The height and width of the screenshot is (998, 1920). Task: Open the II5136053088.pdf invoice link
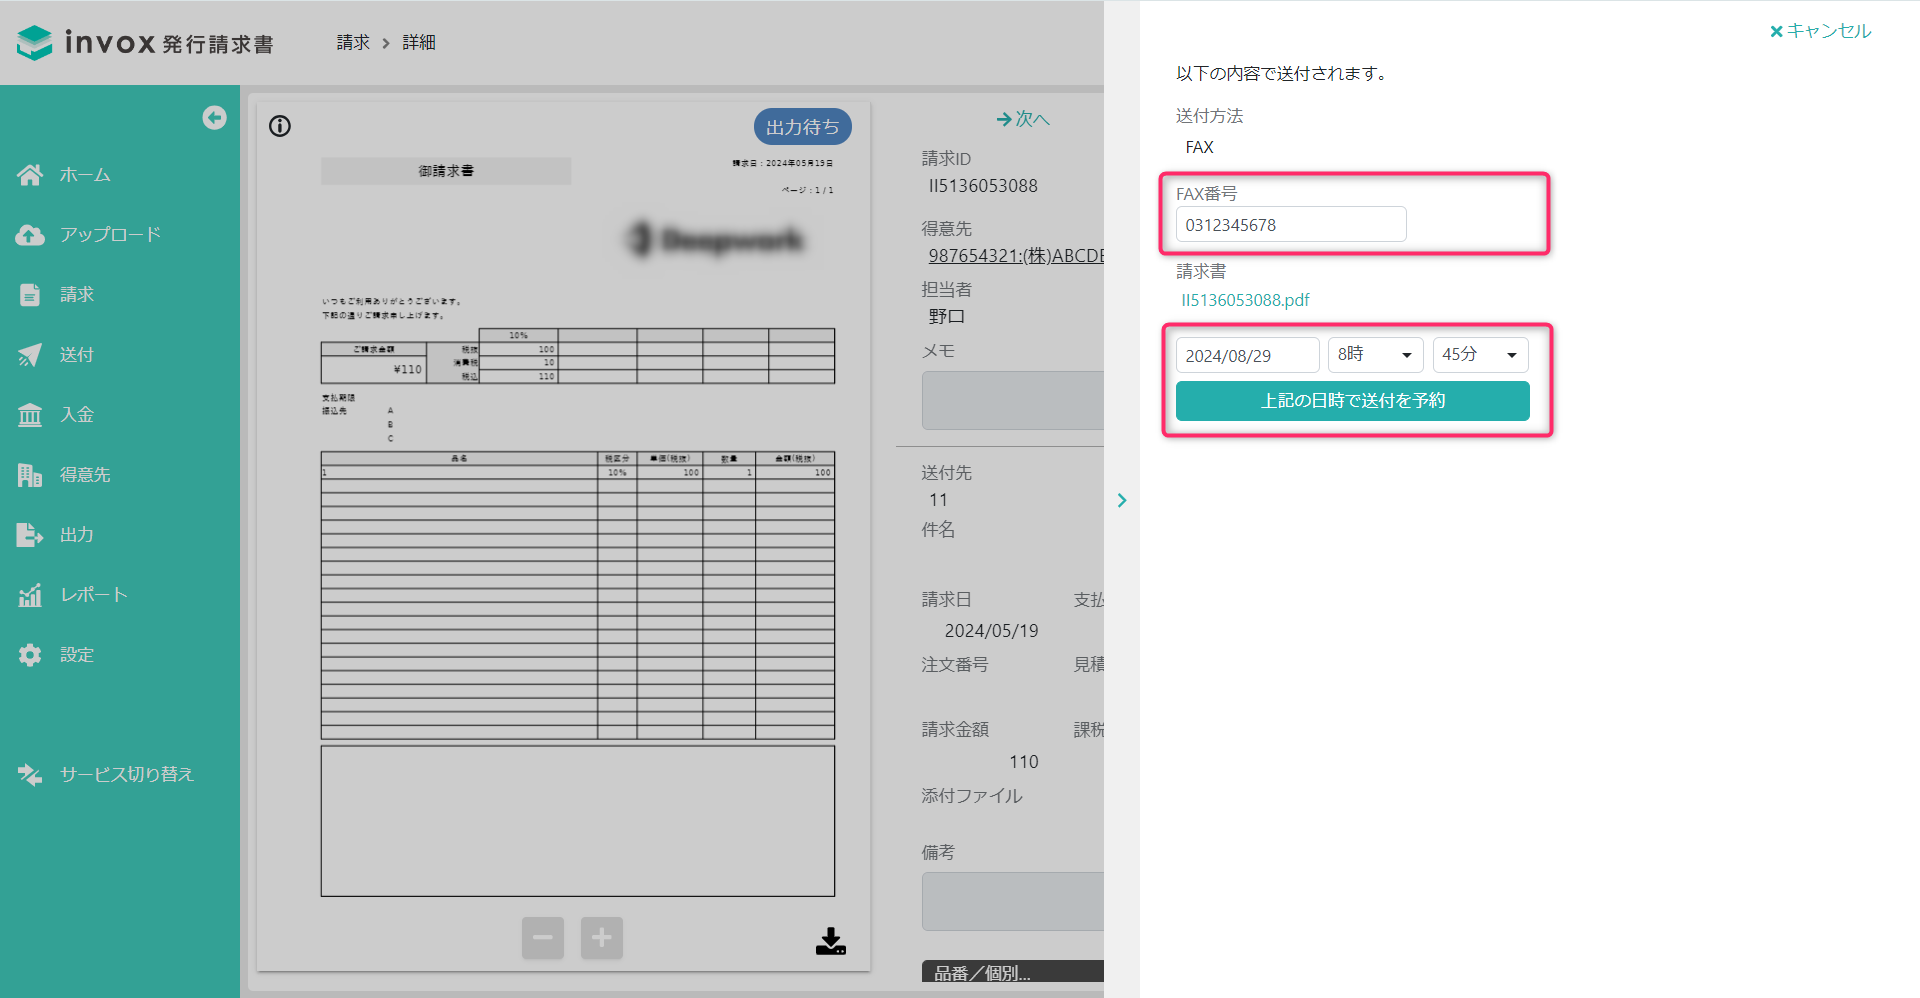[1245, 299]
